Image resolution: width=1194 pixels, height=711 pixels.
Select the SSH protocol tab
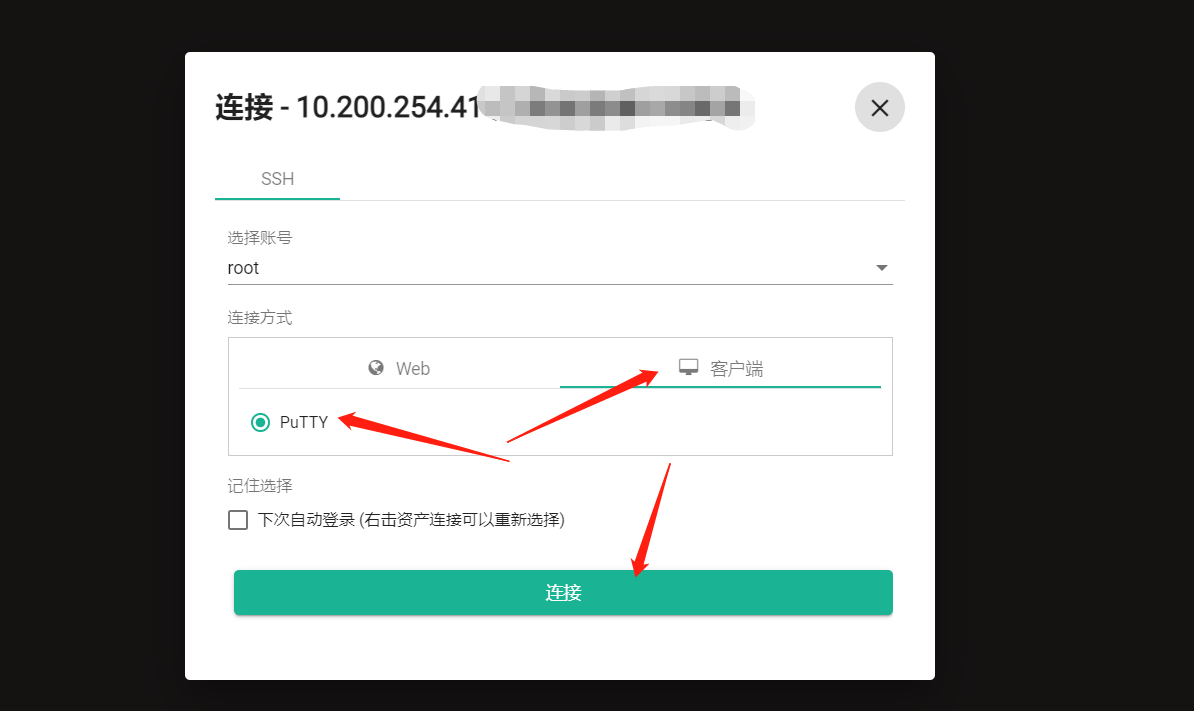(277, 179)
